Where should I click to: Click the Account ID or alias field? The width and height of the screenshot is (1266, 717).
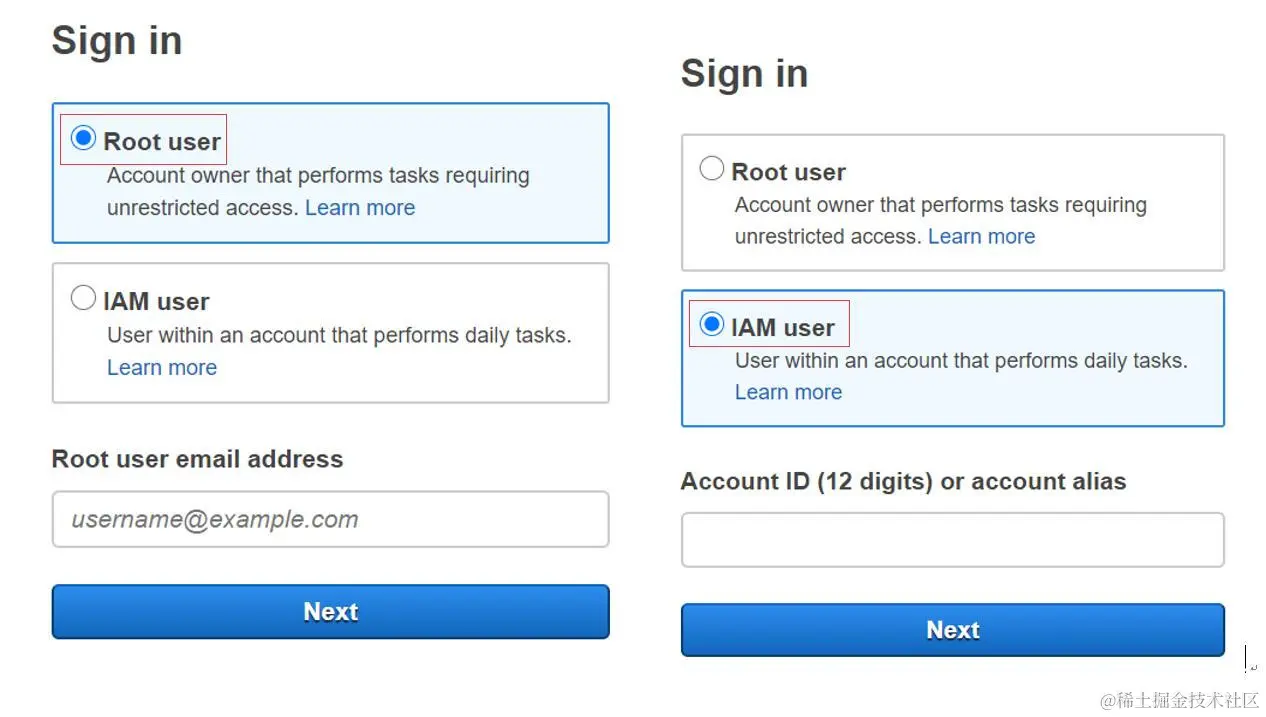pos(952,539)
